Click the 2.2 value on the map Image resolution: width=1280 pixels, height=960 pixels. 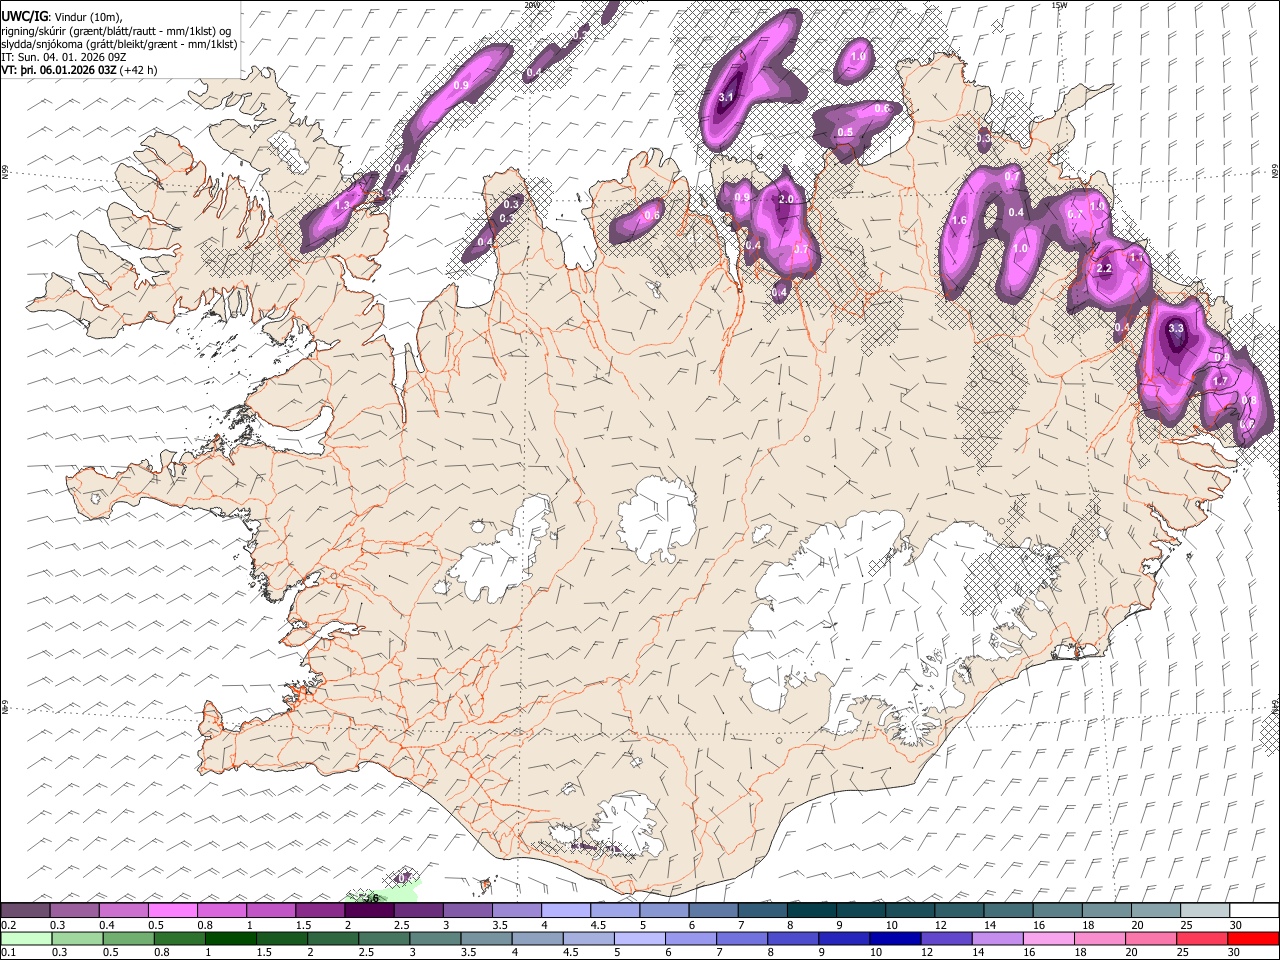1104,269
